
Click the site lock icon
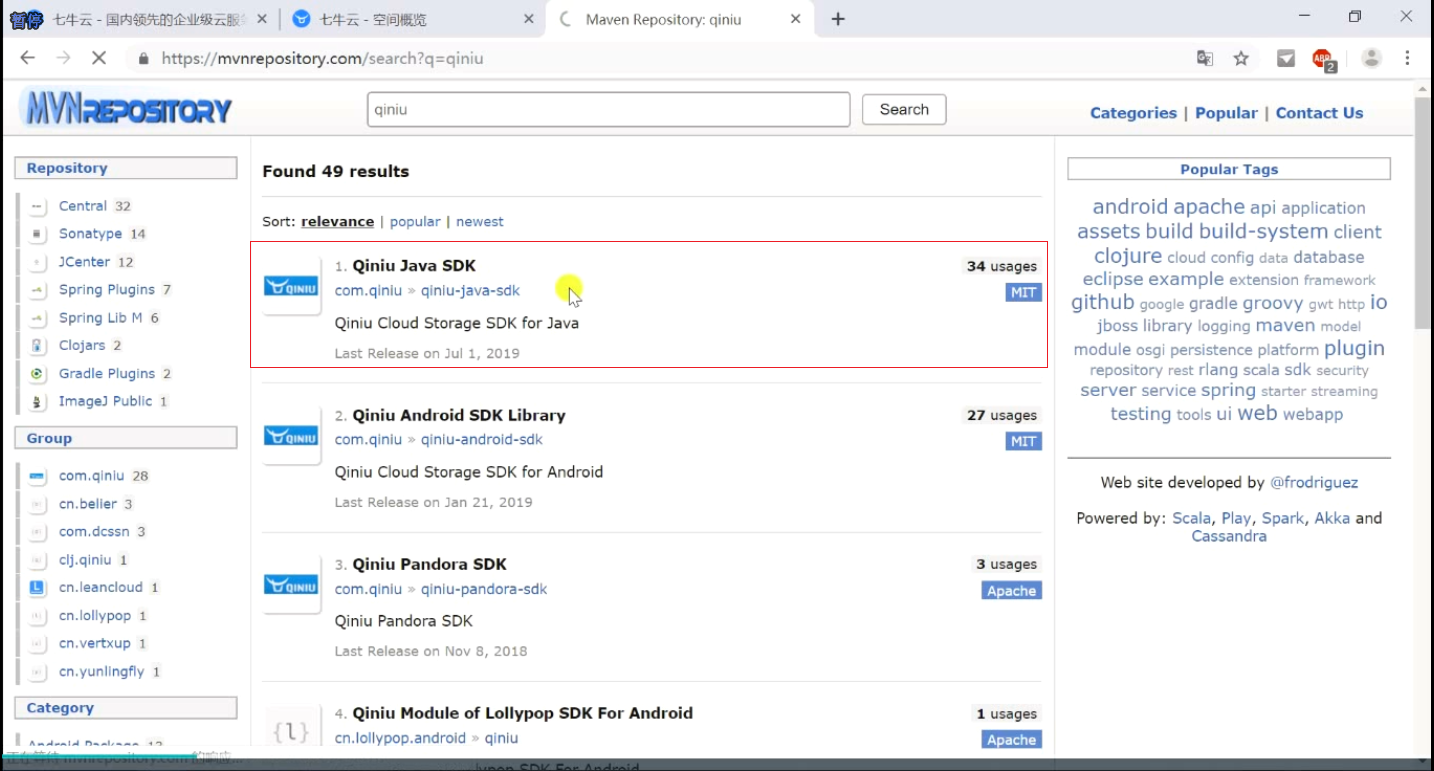143,58
